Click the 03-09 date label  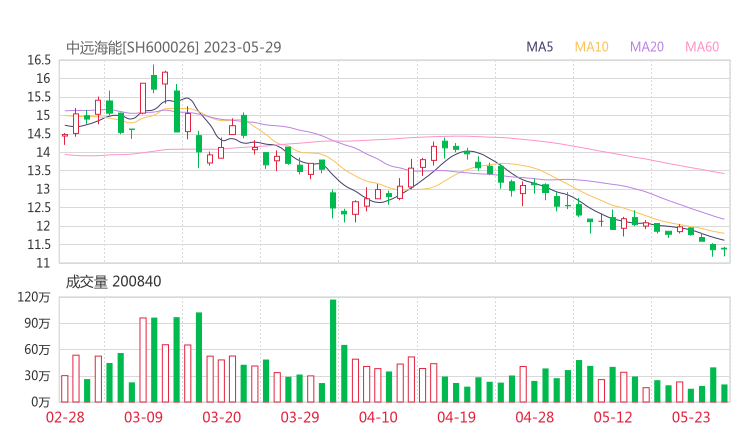point(143,417)
